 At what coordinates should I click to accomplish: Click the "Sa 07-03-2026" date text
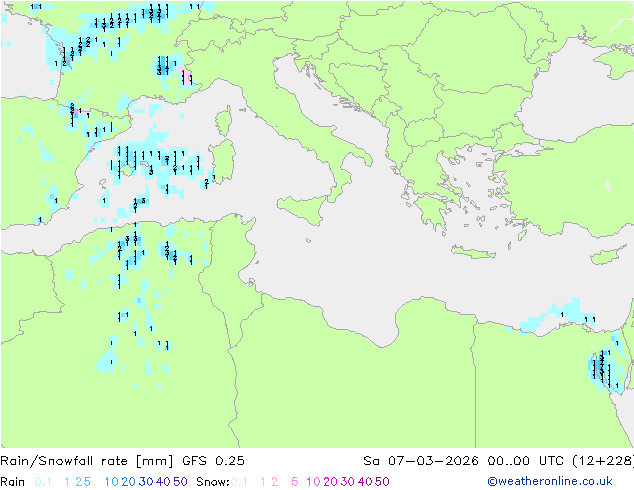coord(421,461)
